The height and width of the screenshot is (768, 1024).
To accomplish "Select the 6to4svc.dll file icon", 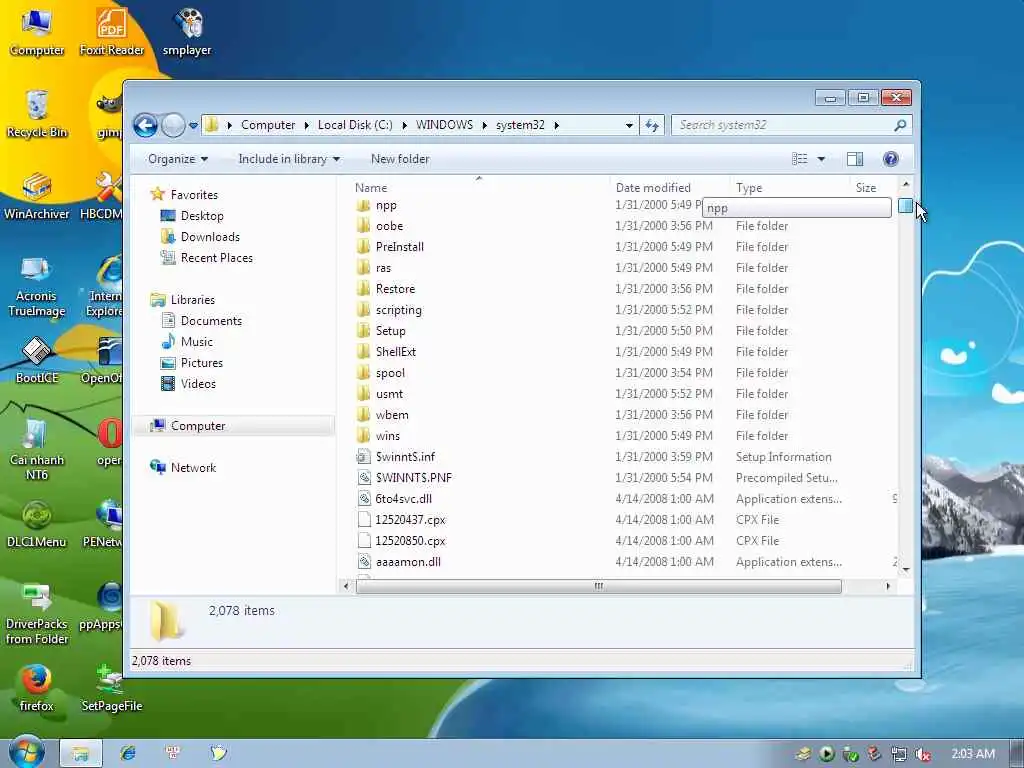I will 364,498.
